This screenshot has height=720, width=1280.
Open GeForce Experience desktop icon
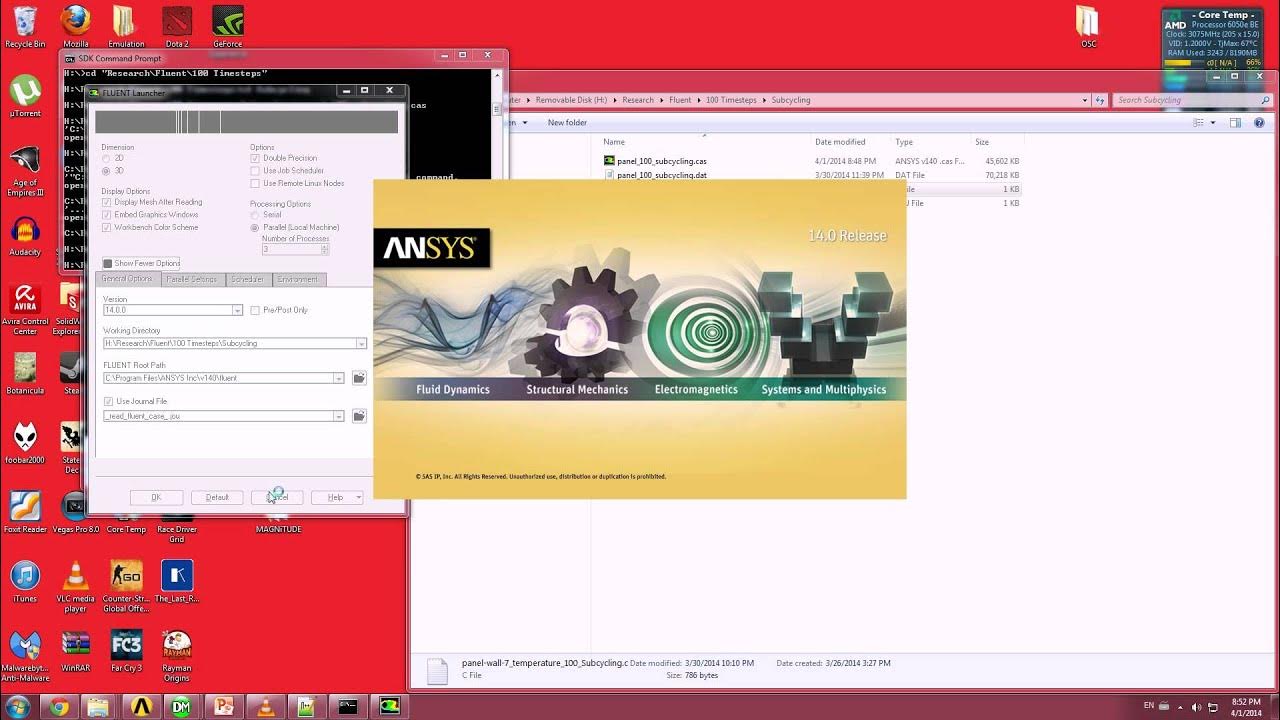228,27
